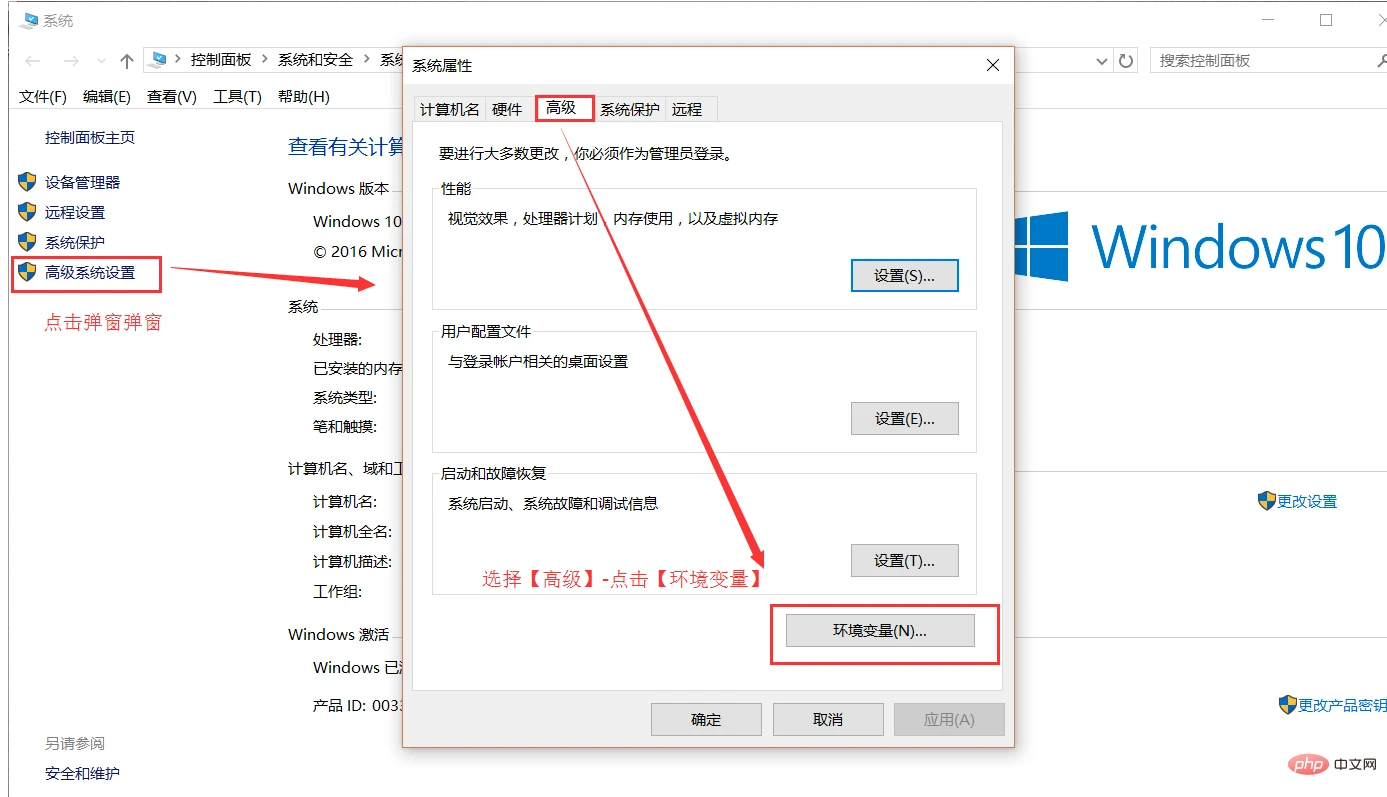
Task: Refresh the address bar
Action: (x=1125, y=60)
